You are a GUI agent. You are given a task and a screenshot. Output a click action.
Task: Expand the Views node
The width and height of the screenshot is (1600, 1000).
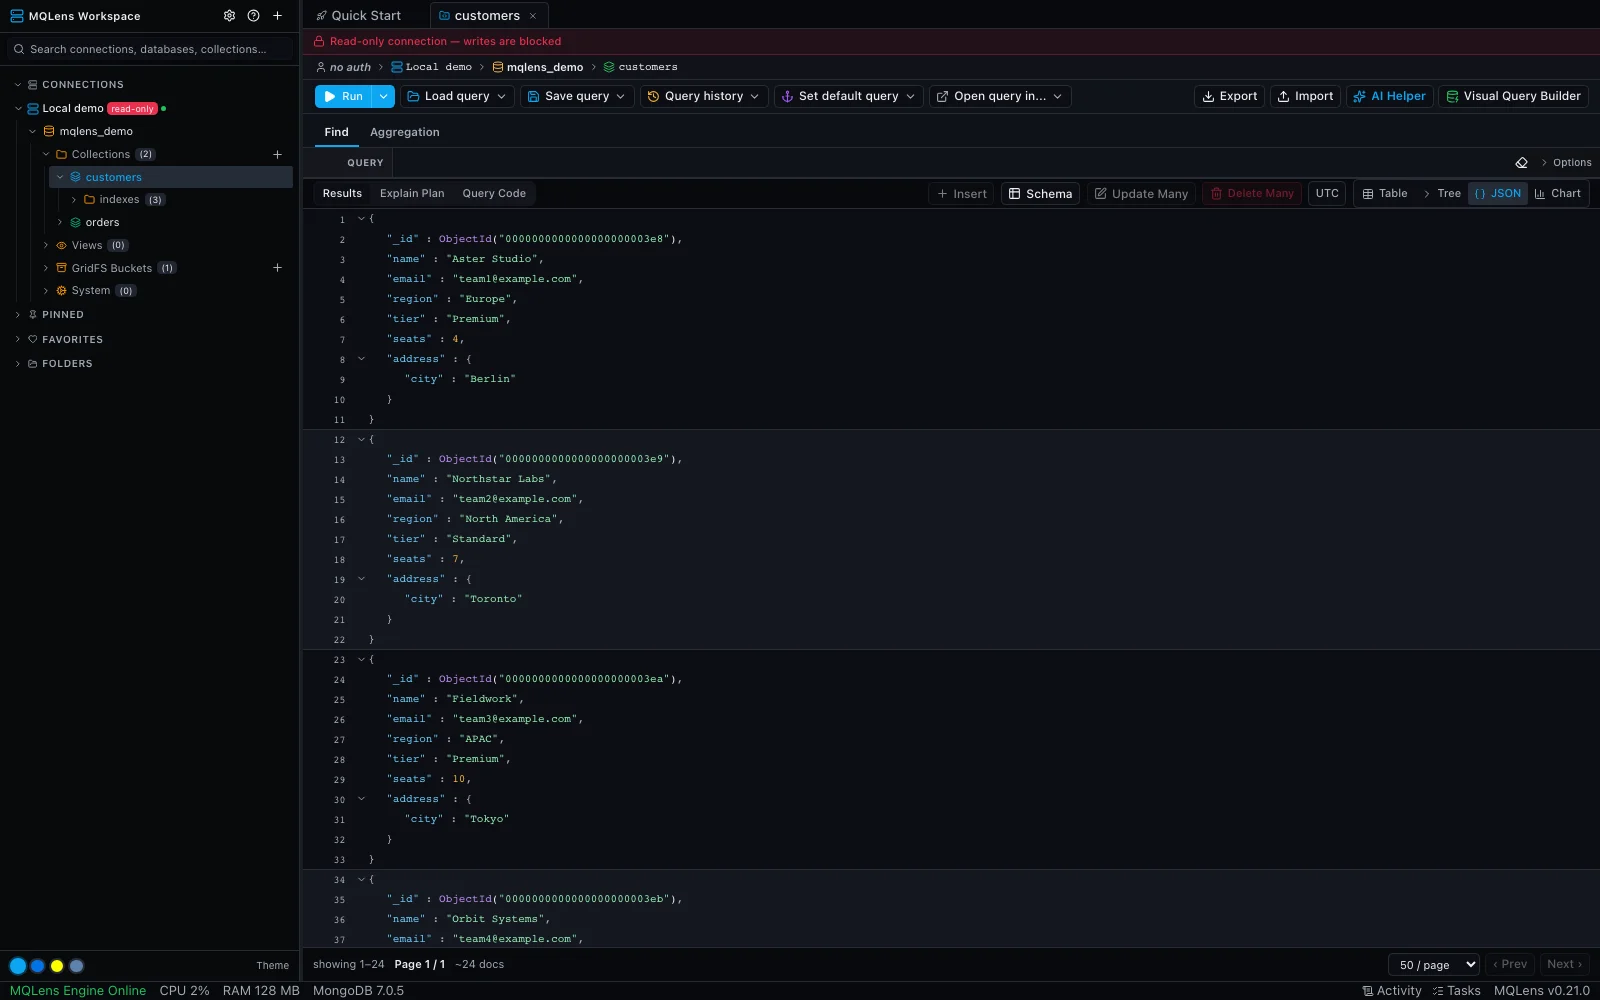[x=46, y=246]
